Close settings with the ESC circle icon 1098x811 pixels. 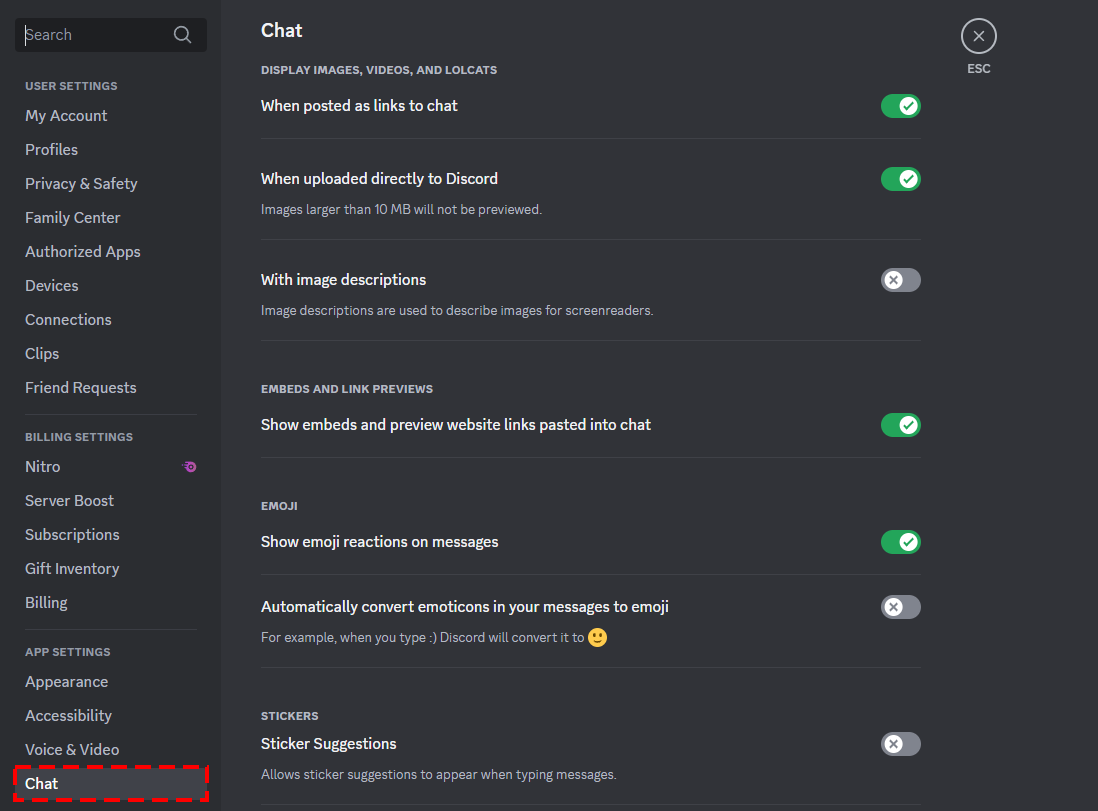click(978, 36)
